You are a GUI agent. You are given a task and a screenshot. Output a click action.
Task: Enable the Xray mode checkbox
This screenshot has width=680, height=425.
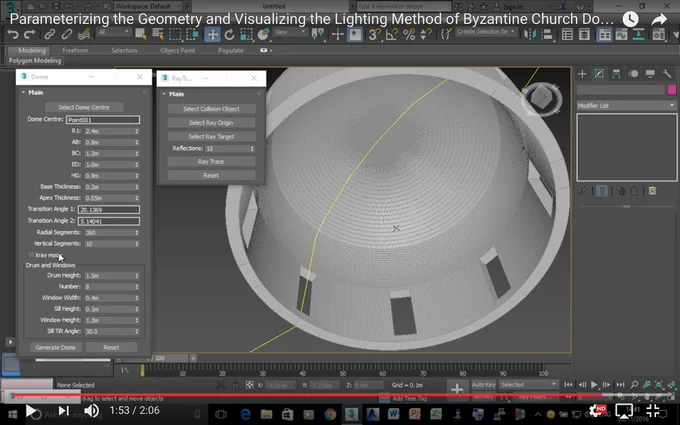[31, 255]
